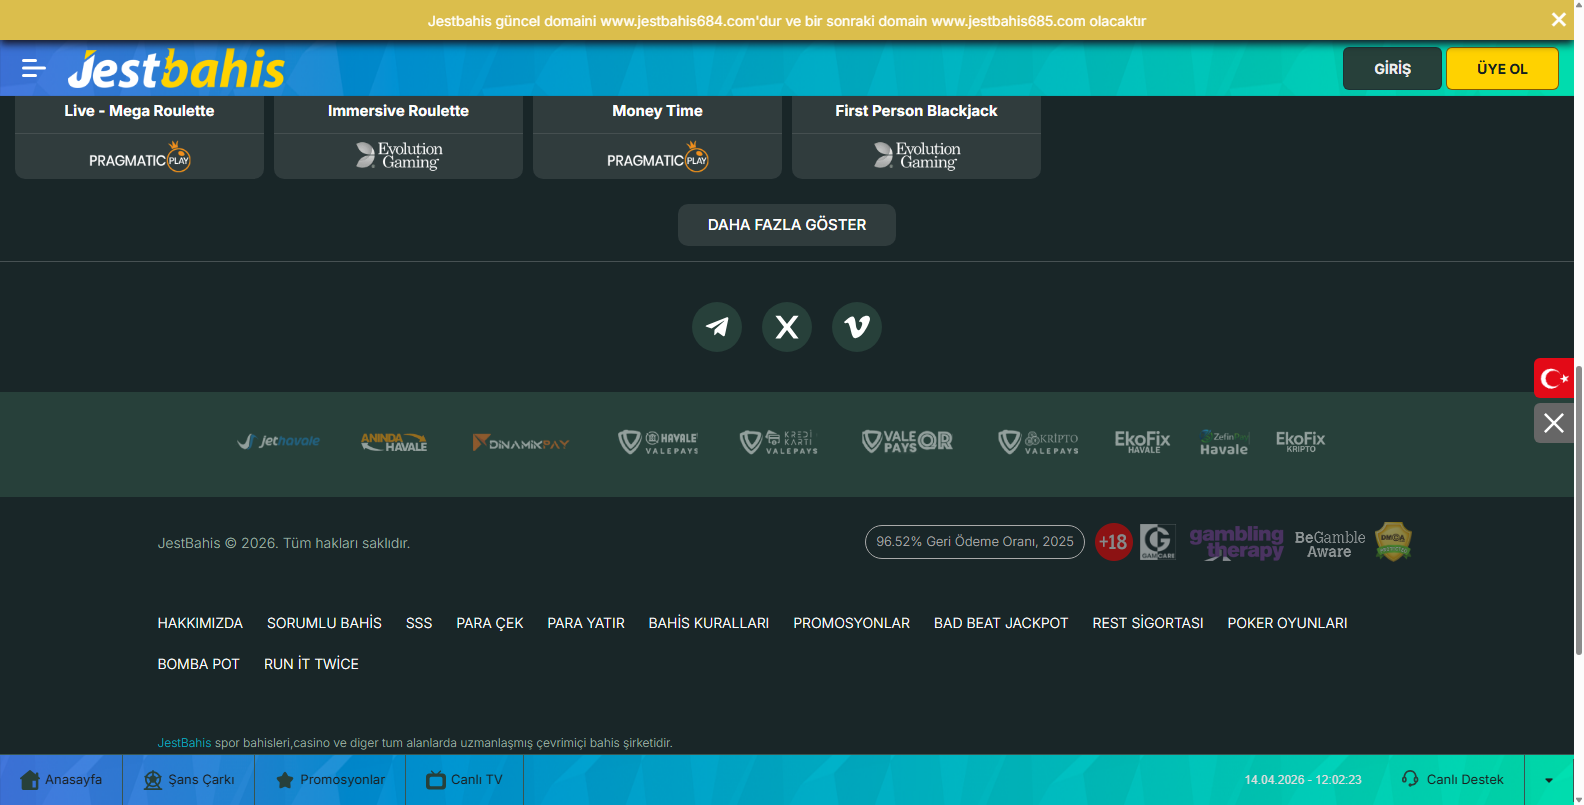Image resolution: width=1584 pixels, height=805 pixels.
Task: Open the BAHİS KURALLARI footer link
Action: (x=709, y=623)
